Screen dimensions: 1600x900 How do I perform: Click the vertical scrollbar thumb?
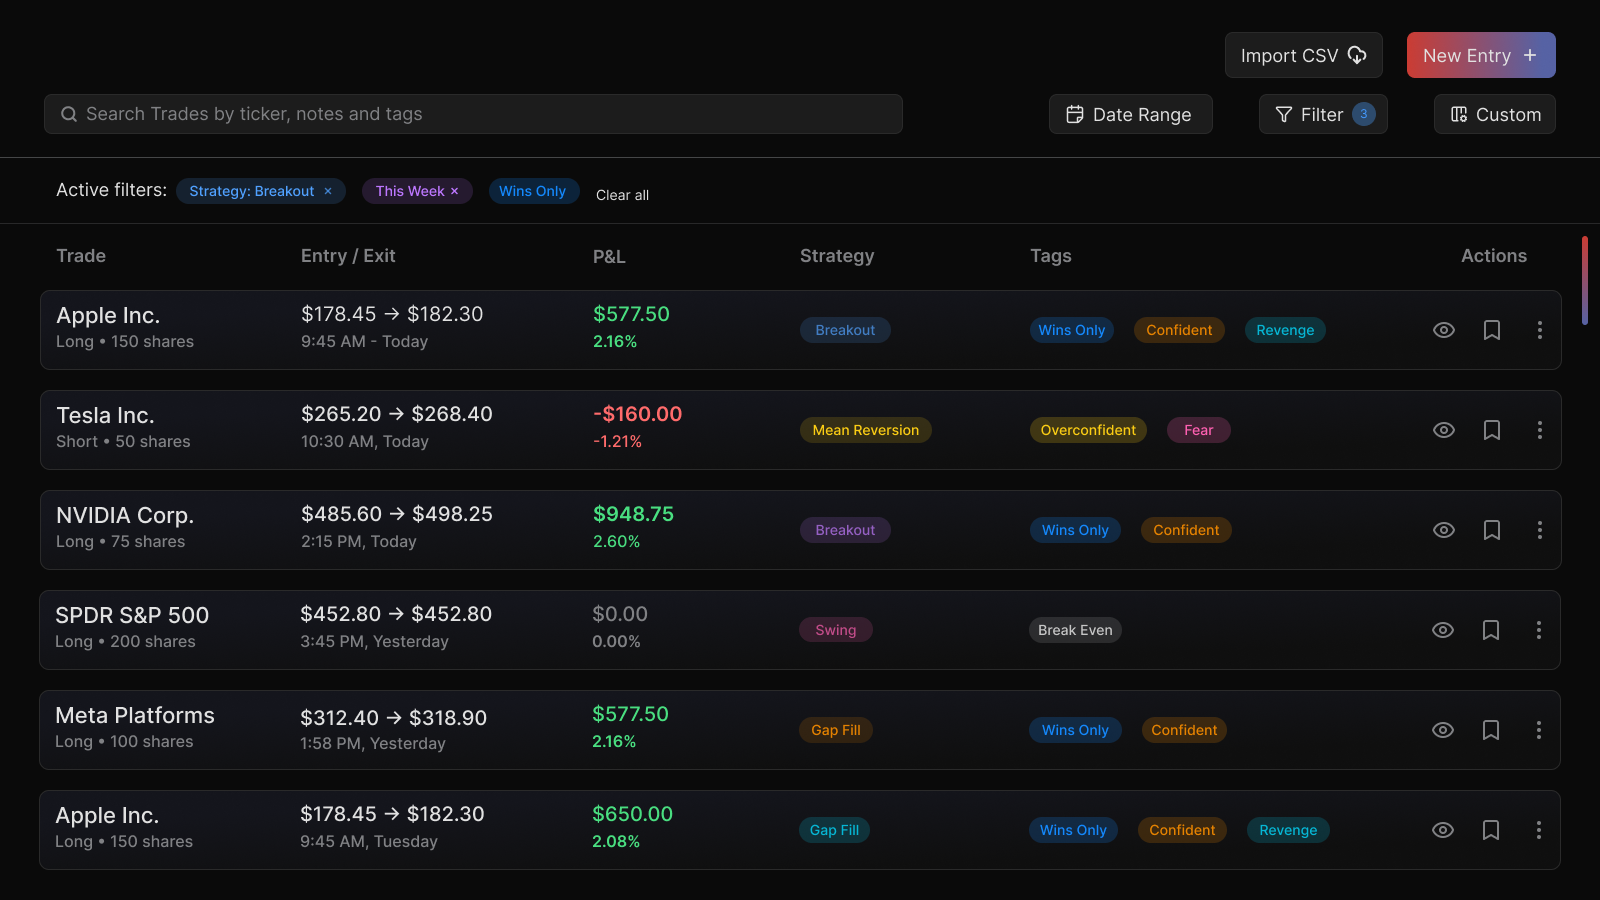pyautogui.click(x=1584, y=280)
